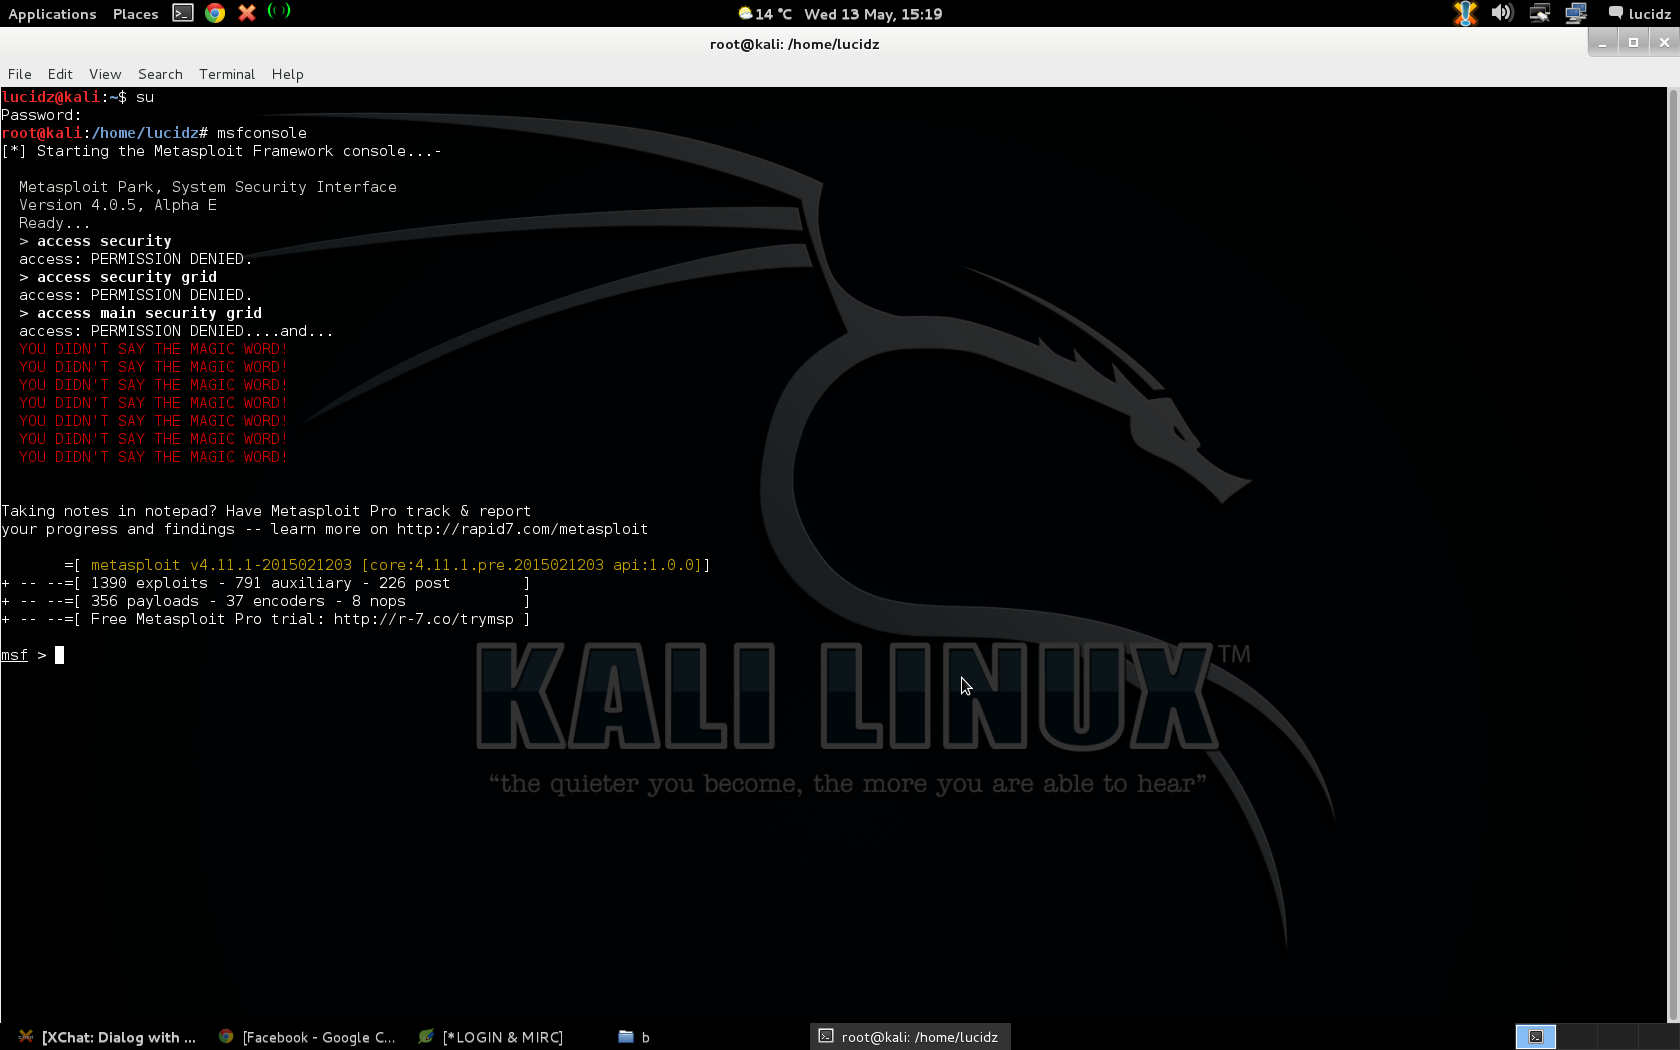This screenshot has height=1050, width=1680.
Task: Click 'Starting the Metasploit Framework console' line
Action: tap(221, 151)
